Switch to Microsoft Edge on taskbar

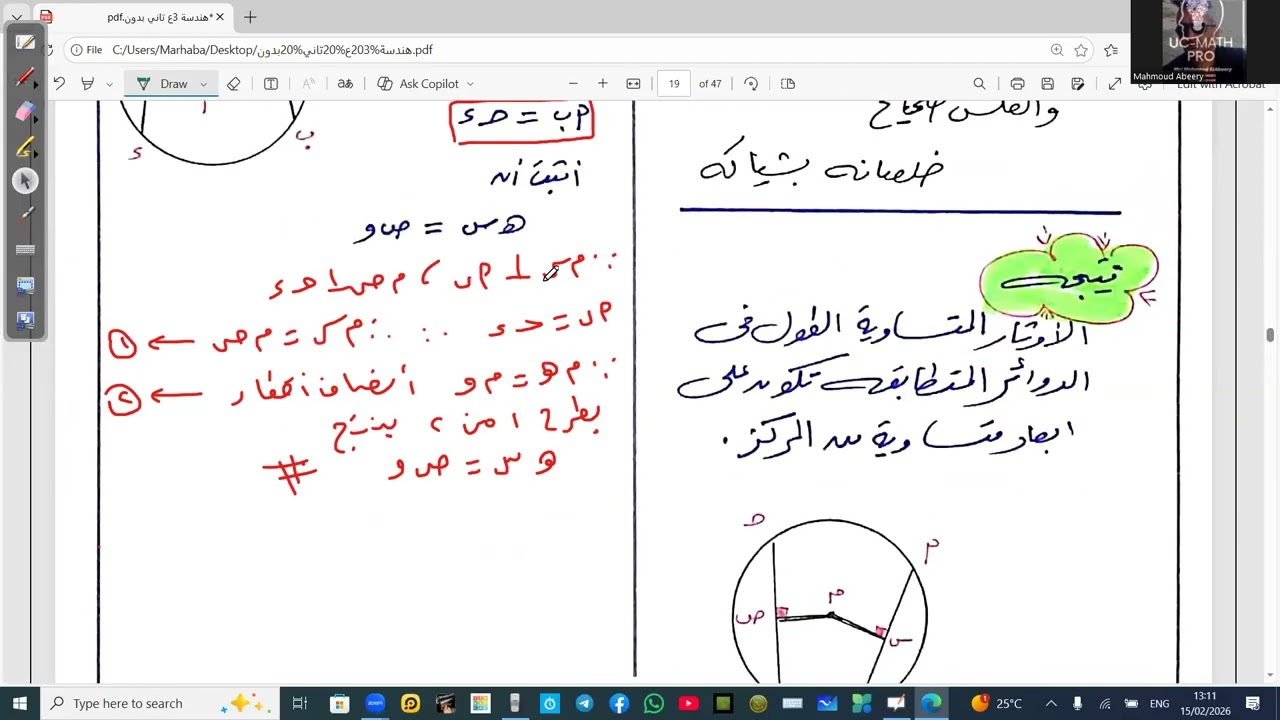click(x=931, y=703)
